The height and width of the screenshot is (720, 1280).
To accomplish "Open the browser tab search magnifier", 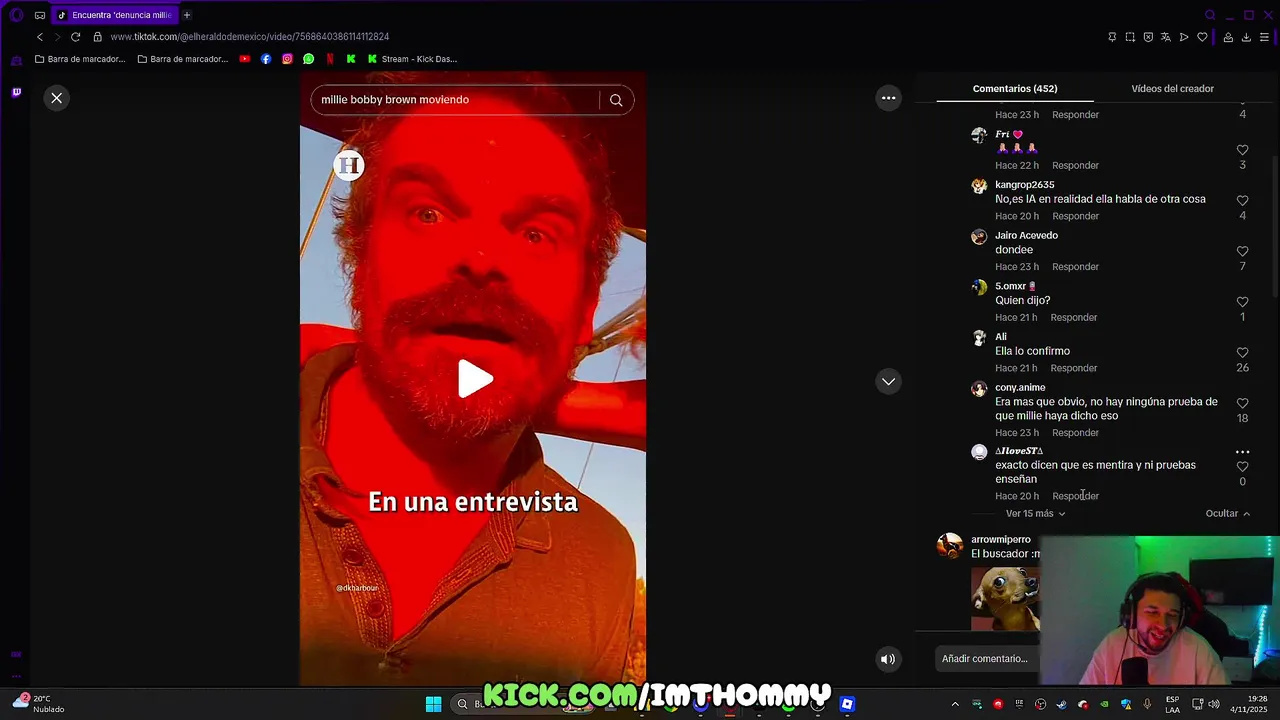I will click(x=1210, y=15).
